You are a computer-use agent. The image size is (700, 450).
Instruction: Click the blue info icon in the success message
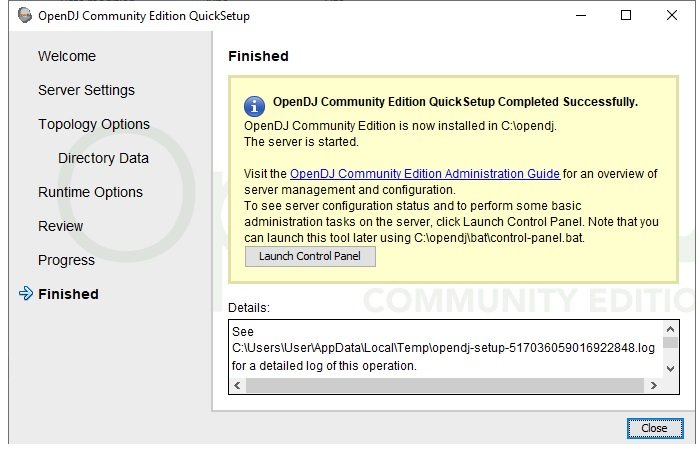[255, 104]
